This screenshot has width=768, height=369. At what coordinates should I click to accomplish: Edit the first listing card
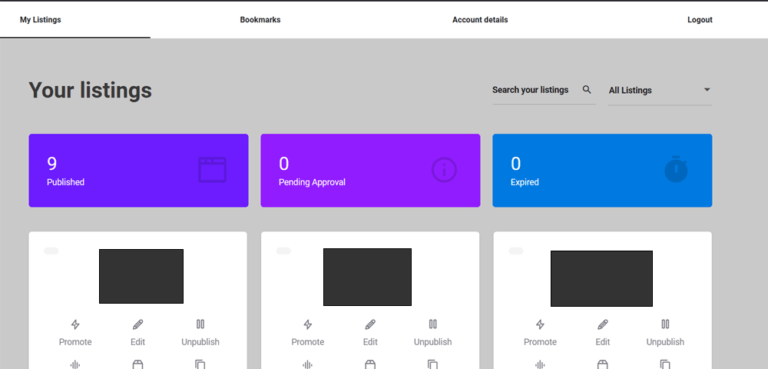(x=138, y=332)
